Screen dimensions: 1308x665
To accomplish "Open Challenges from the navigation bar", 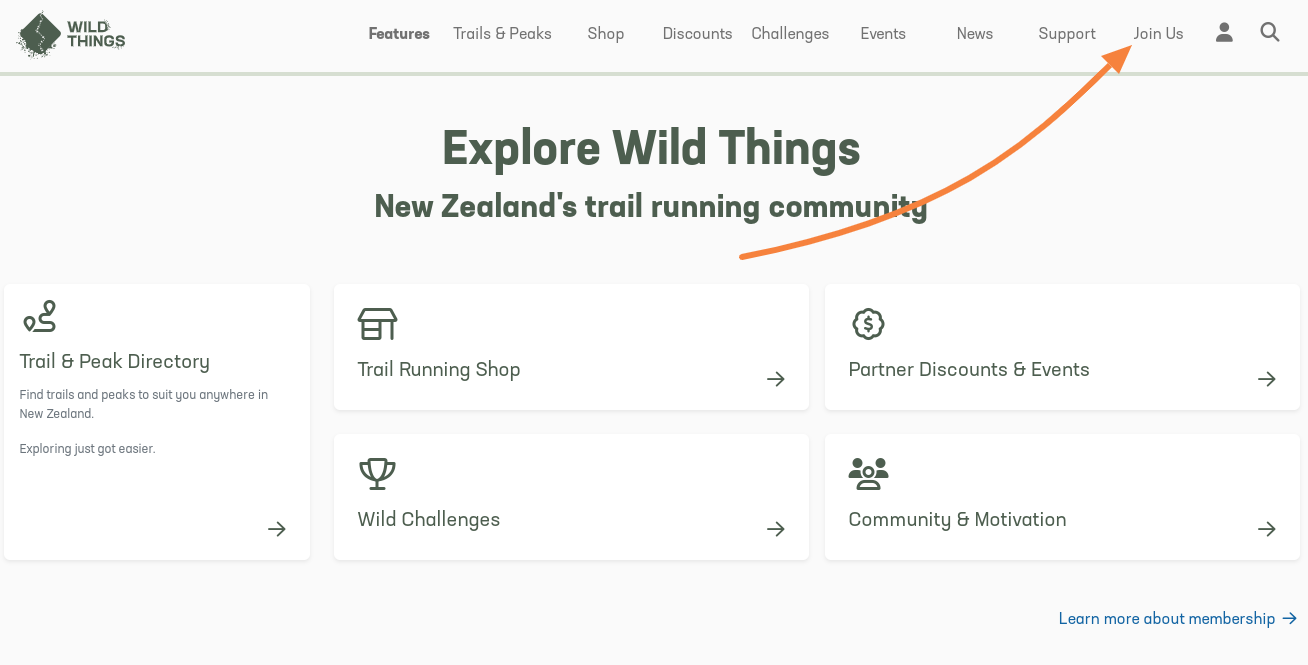I will pos(790,34).
